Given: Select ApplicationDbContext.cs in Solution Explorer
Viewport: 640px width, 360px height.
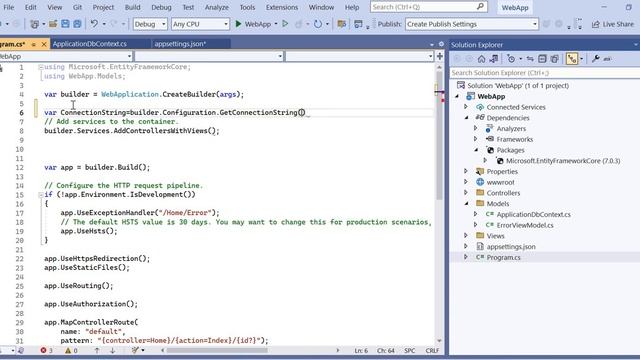Looking at the screenshot, I should pos(533,214).
